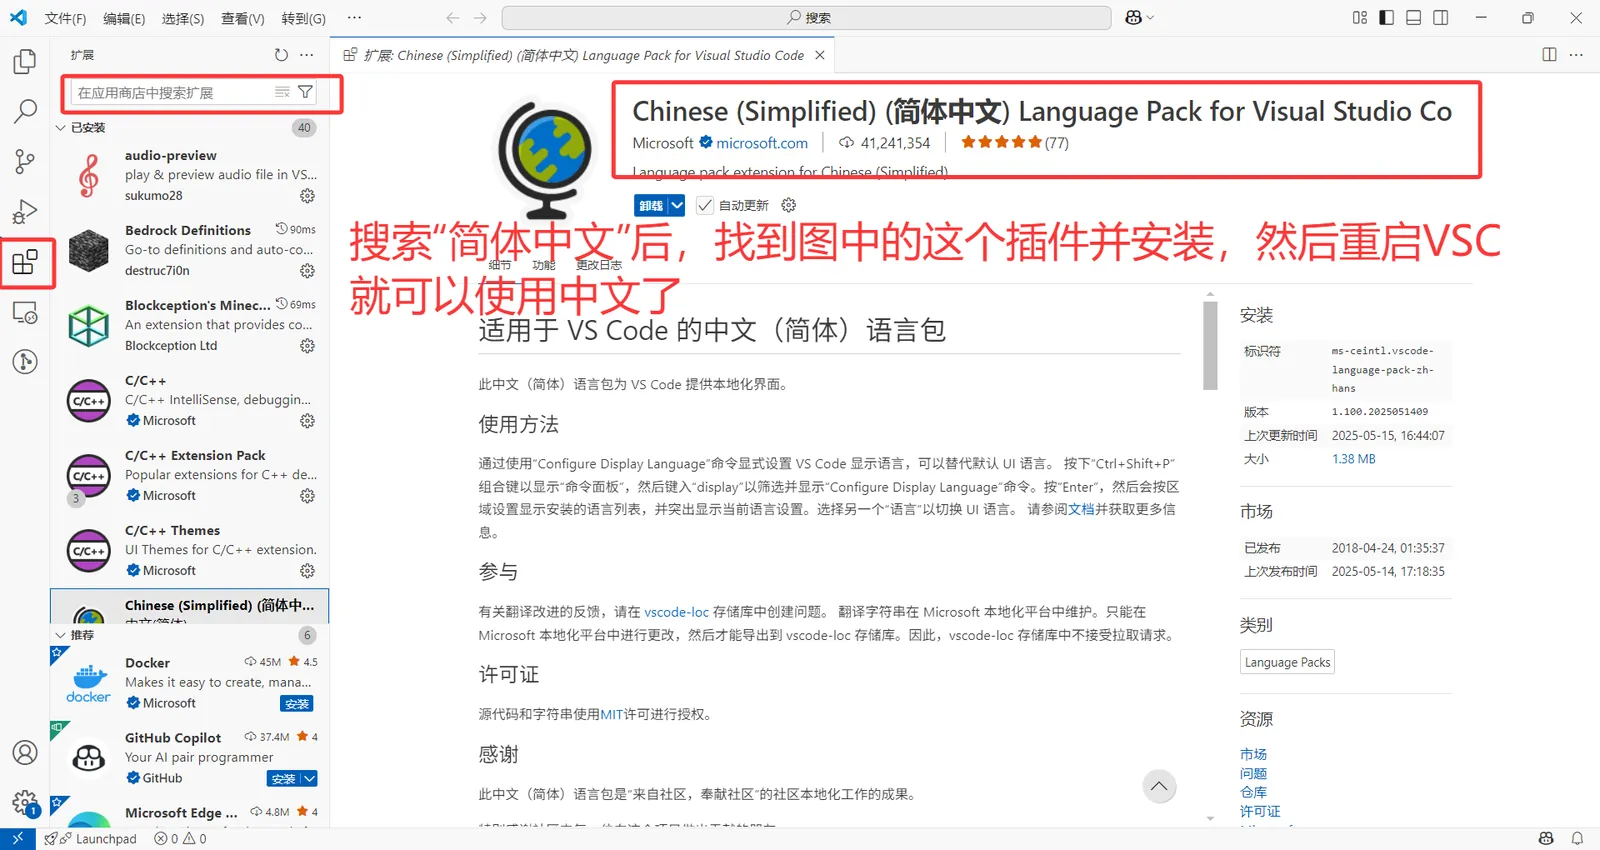Collapse the installed extensions section
Image resolution: width=1600 pixels, height=850 pixels.
[x=61, y=128]
